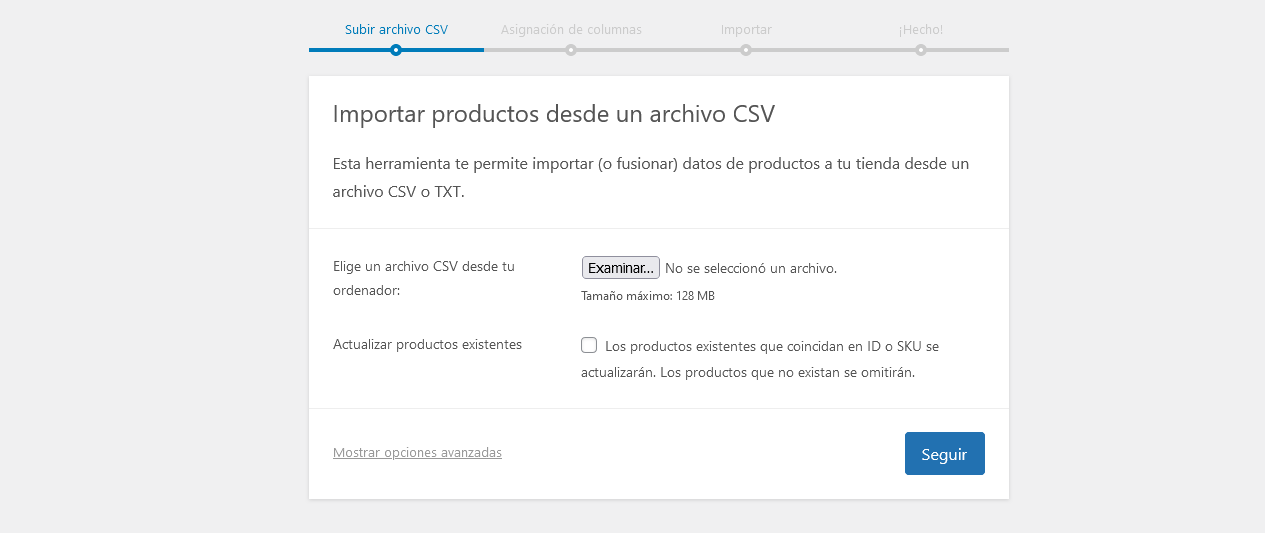Screen dimensions: 1265x533
Task: Click the active blue step circle marker
Action: [396, 50]
